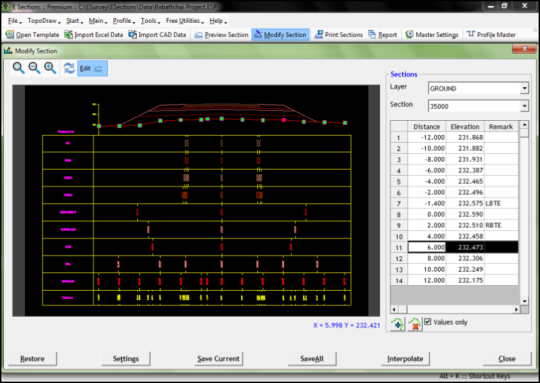Click the zoom in magnifier icon
The height and width of the screenshot is (383, 540).
pyautogui.click(x=50, y=68)
